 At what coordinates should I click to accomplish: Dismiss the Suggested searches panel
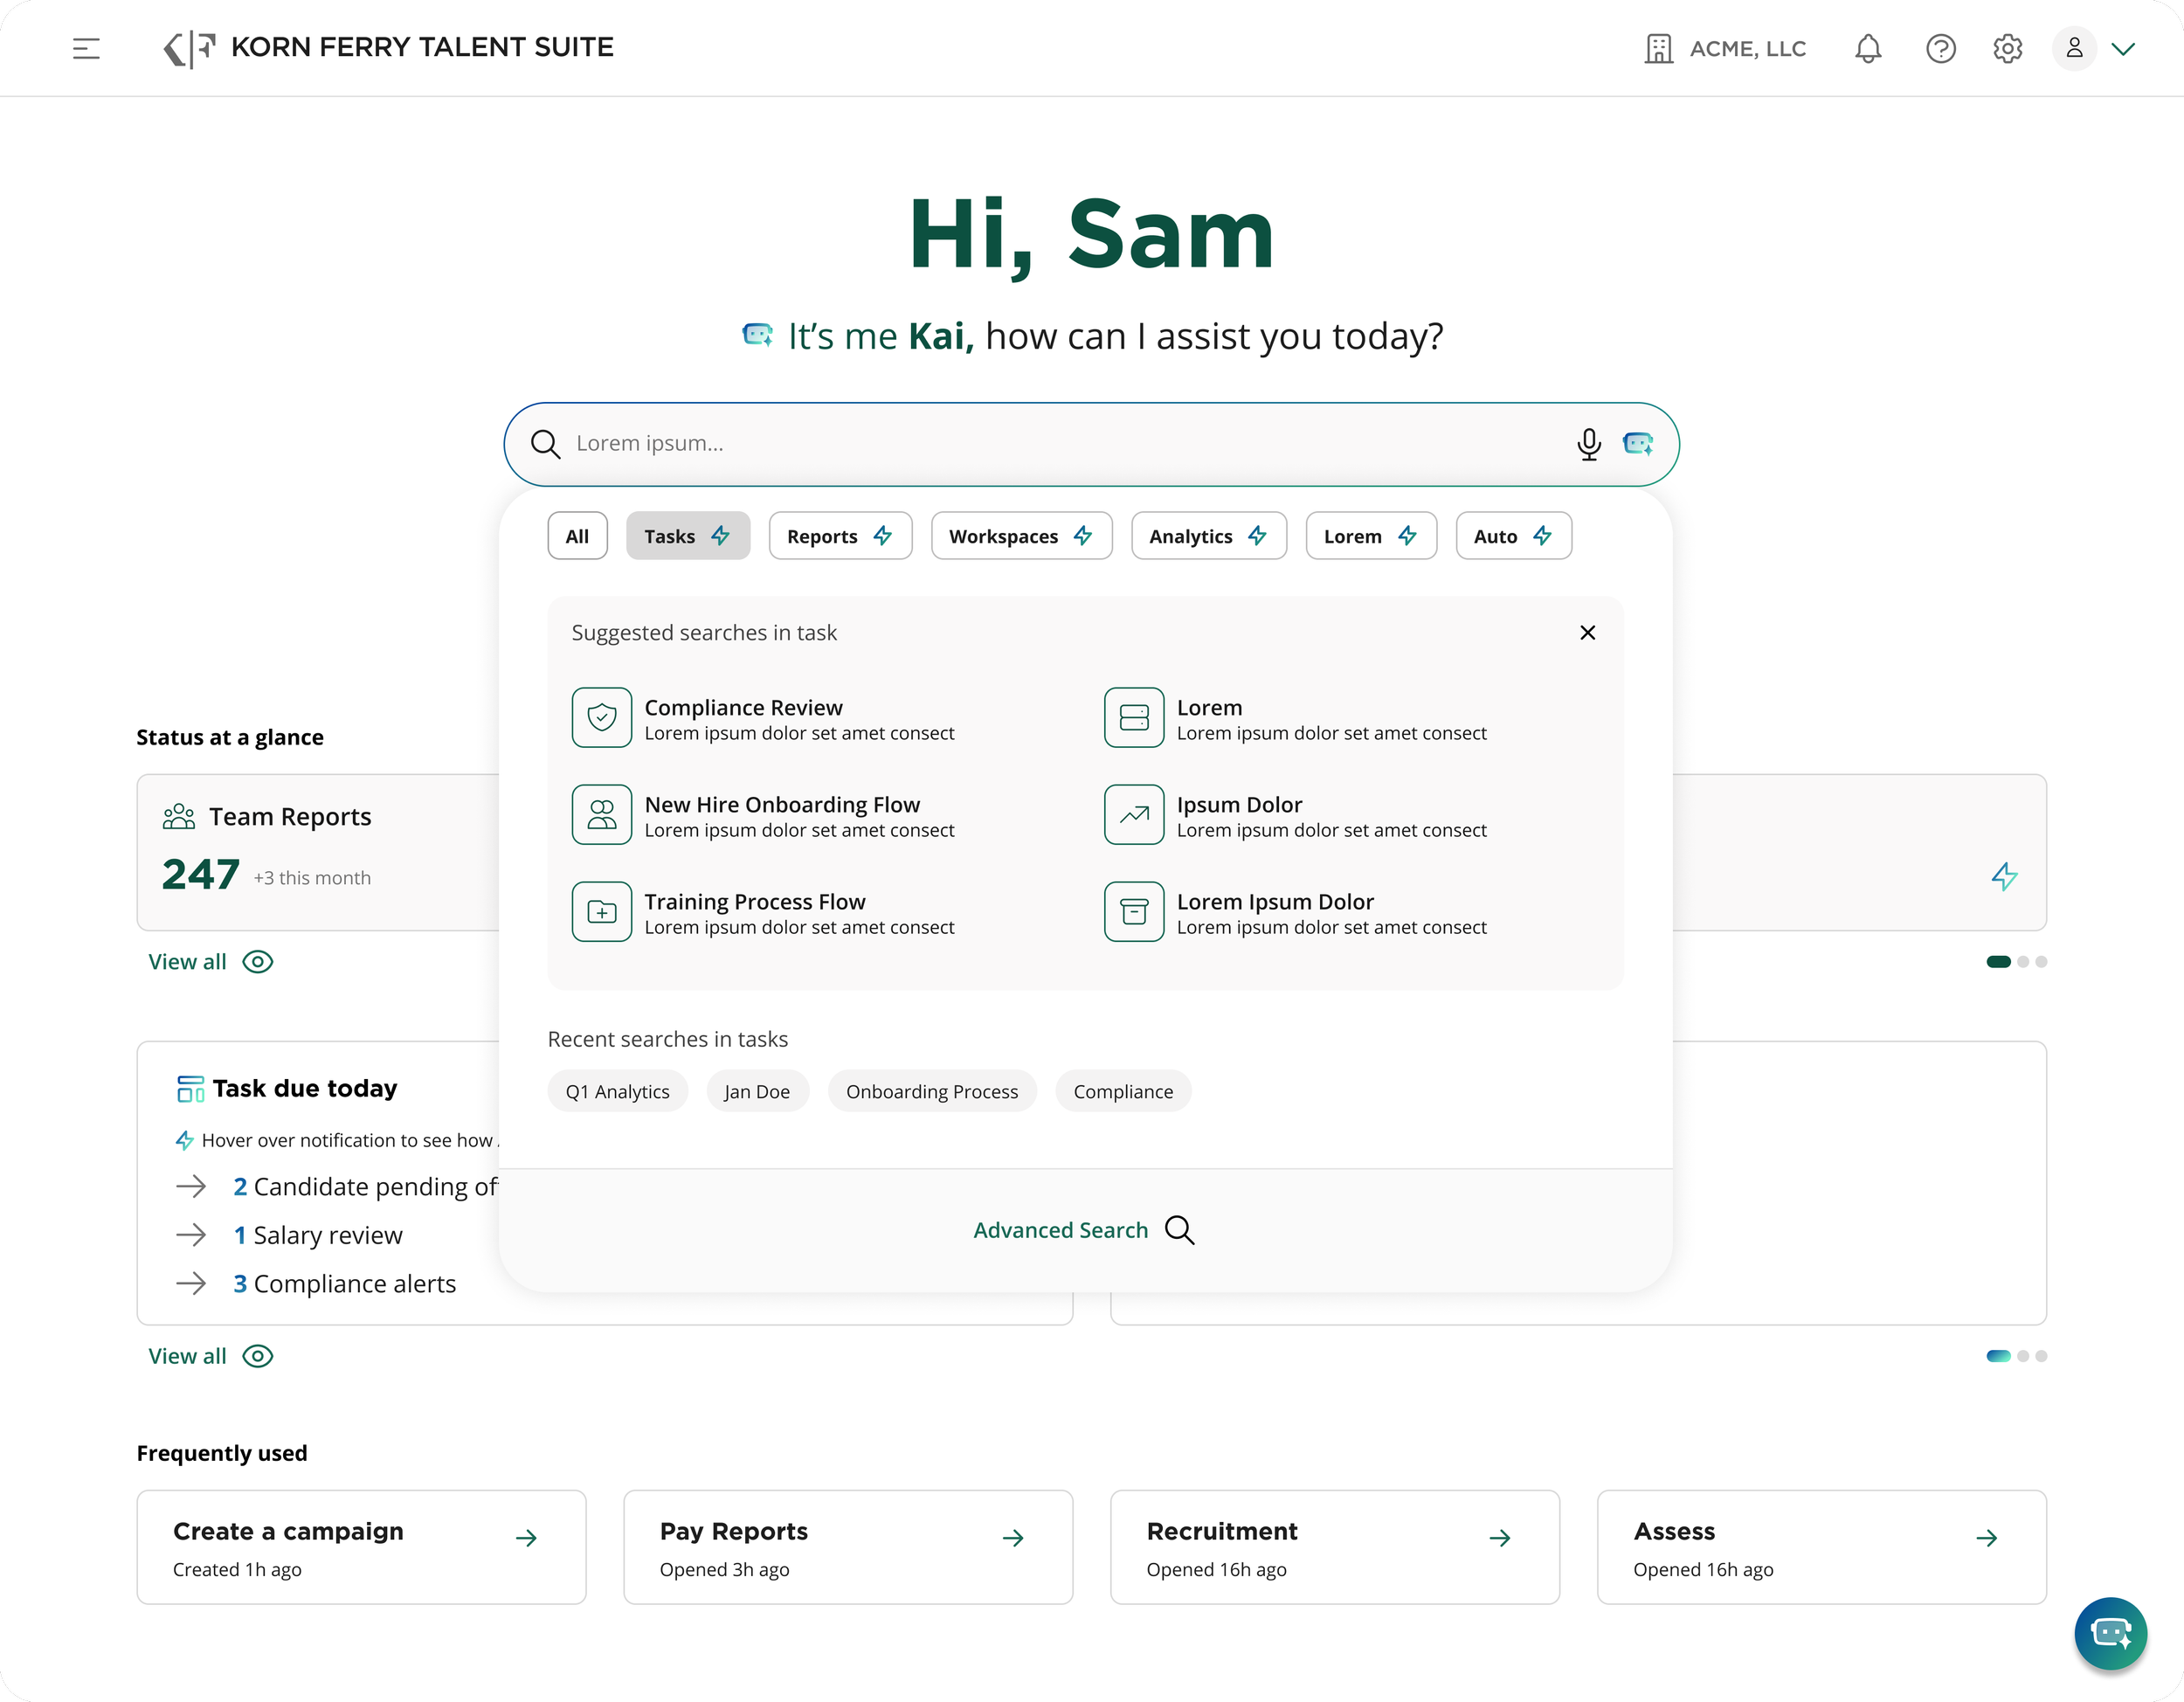coord(1588,632)
